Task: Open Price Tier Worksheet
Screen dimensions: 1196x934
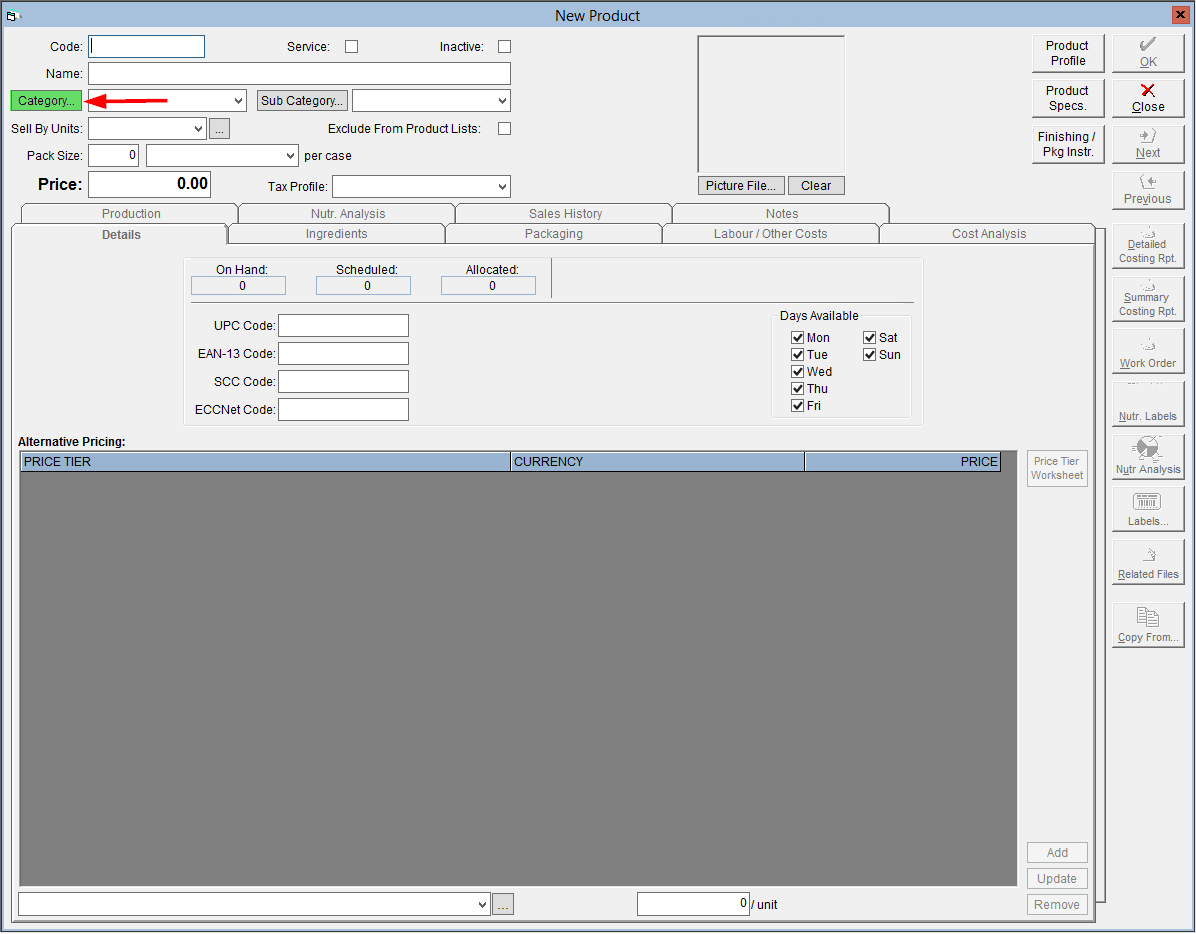Action: pos(1056,468)
